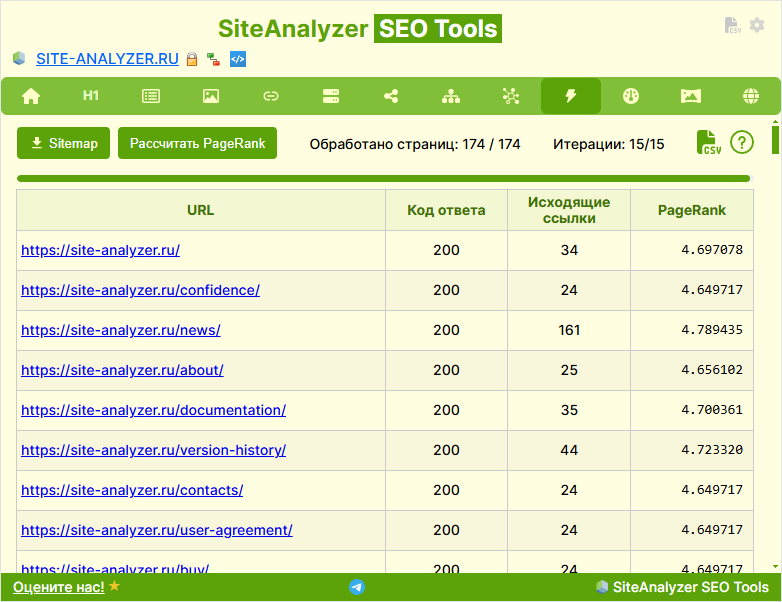
Task: Open the server info tab icon
Action: pos(331,96)
